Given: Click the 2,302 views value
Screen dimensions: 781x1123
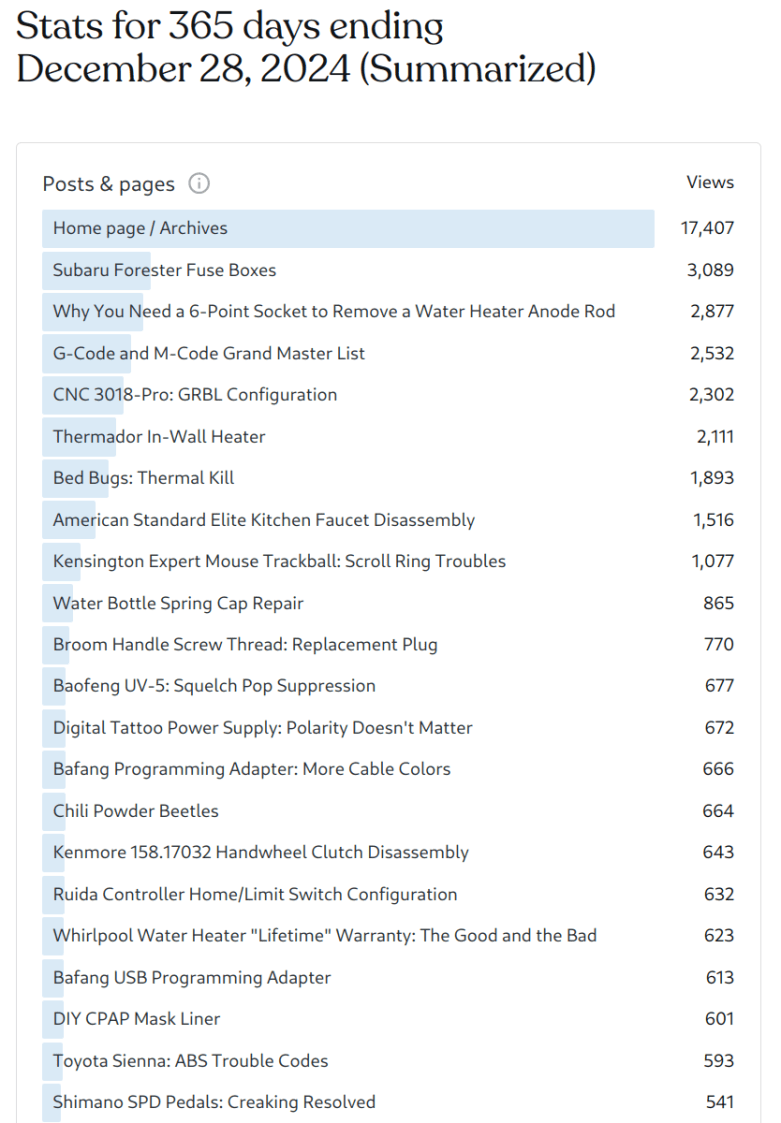Looking at the screenshot, I should point(711,395).
